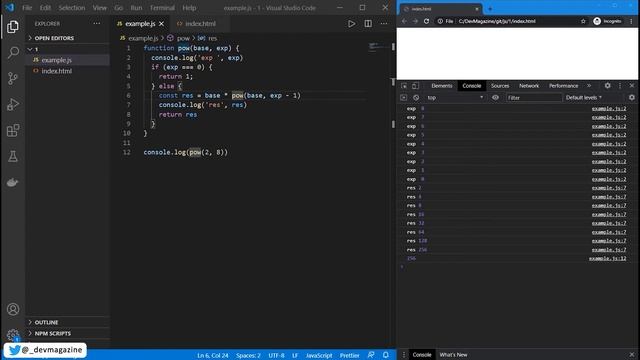Open DevTools customize three-dot menu
Image resolution: width=640 pixels, height=360 pixels.
click(620, 86)
